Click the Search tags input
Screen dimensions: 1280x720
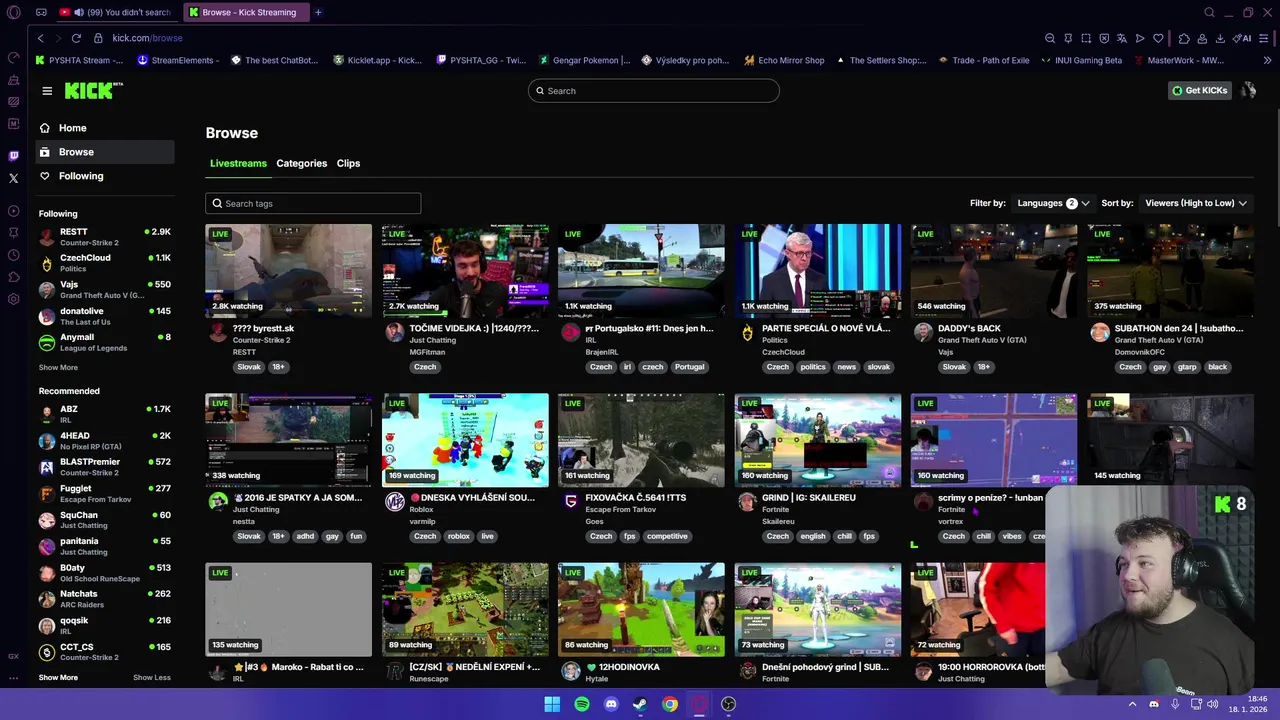tap(313, 203)
